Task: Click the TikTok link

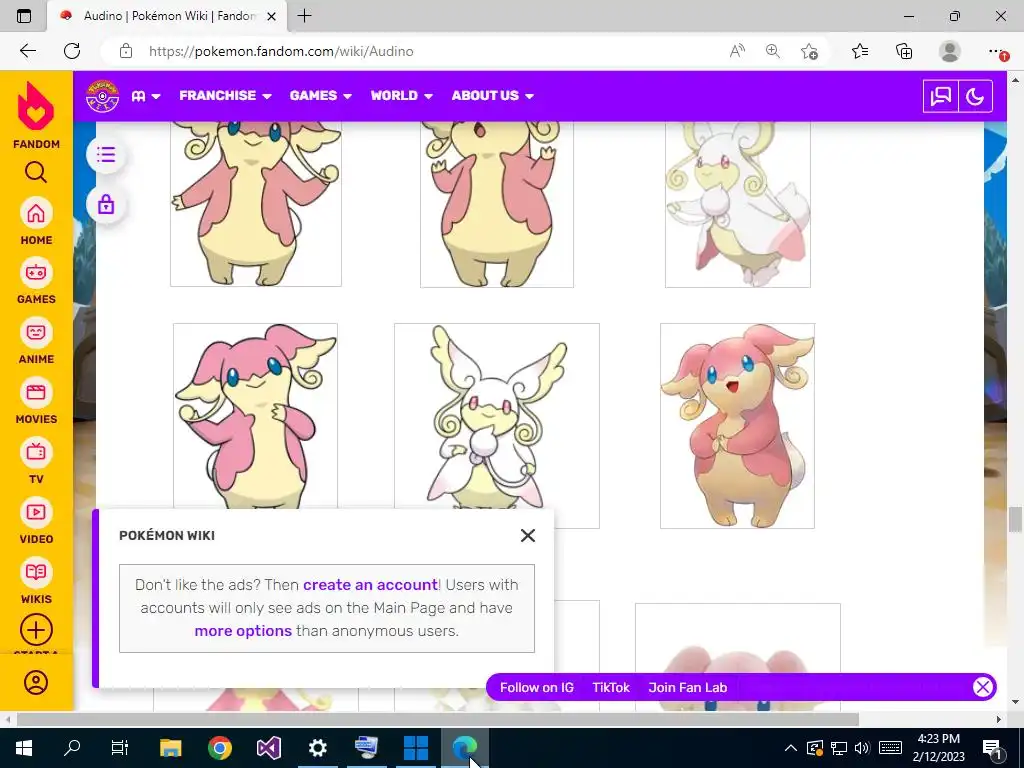Action: (x=611, y=687)
